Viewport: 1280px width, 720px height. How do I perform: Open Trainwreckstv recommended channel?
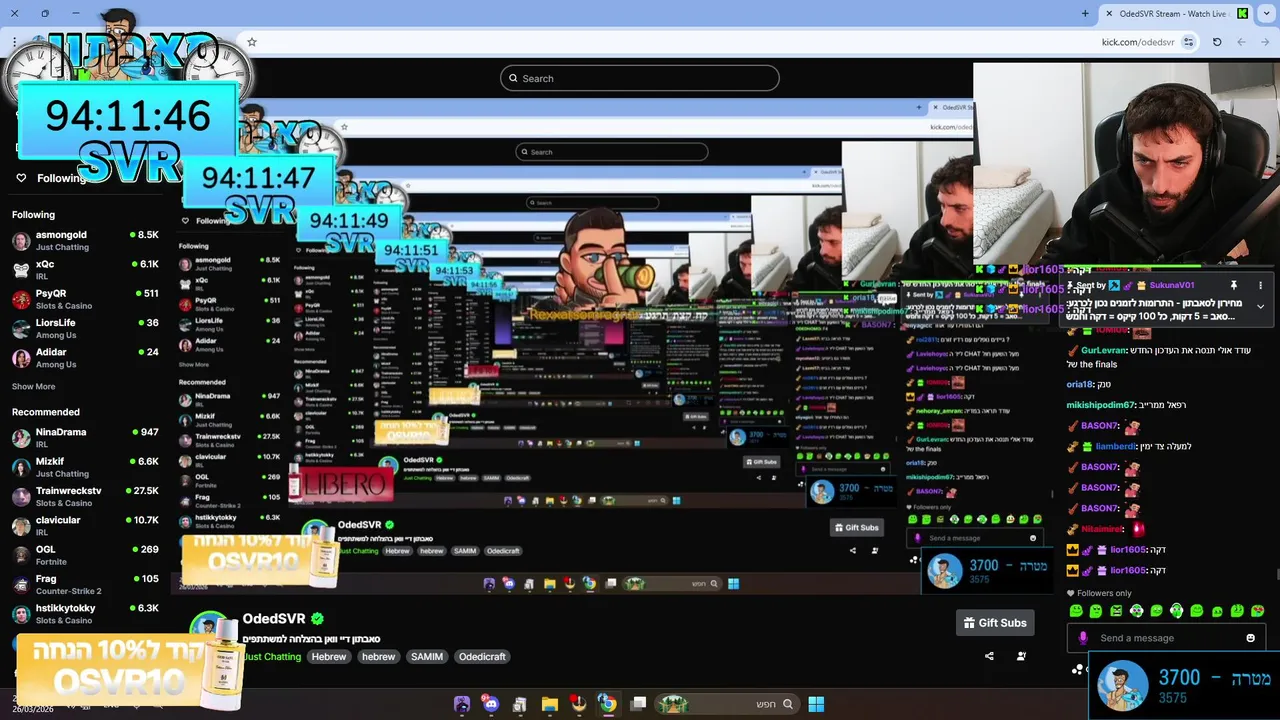85,496
